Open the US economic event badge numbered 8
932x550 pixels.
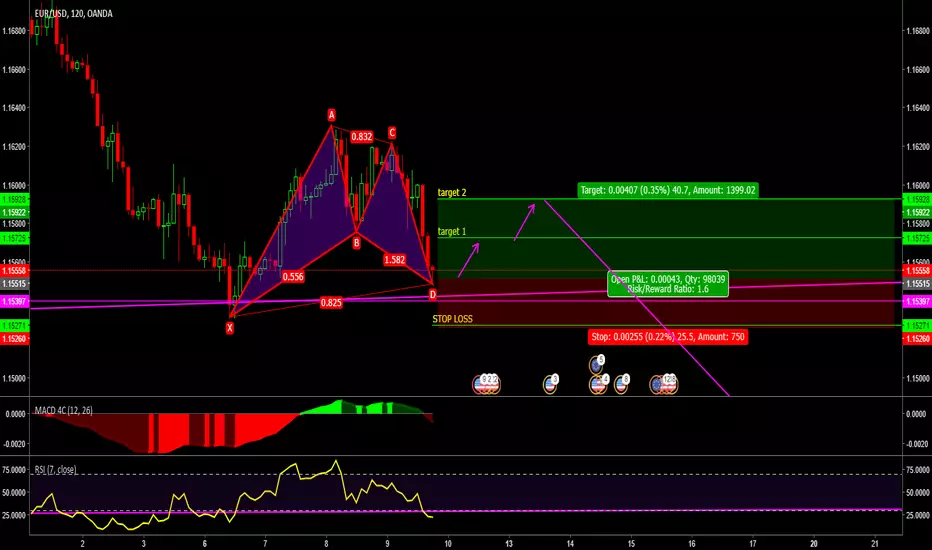621,384
